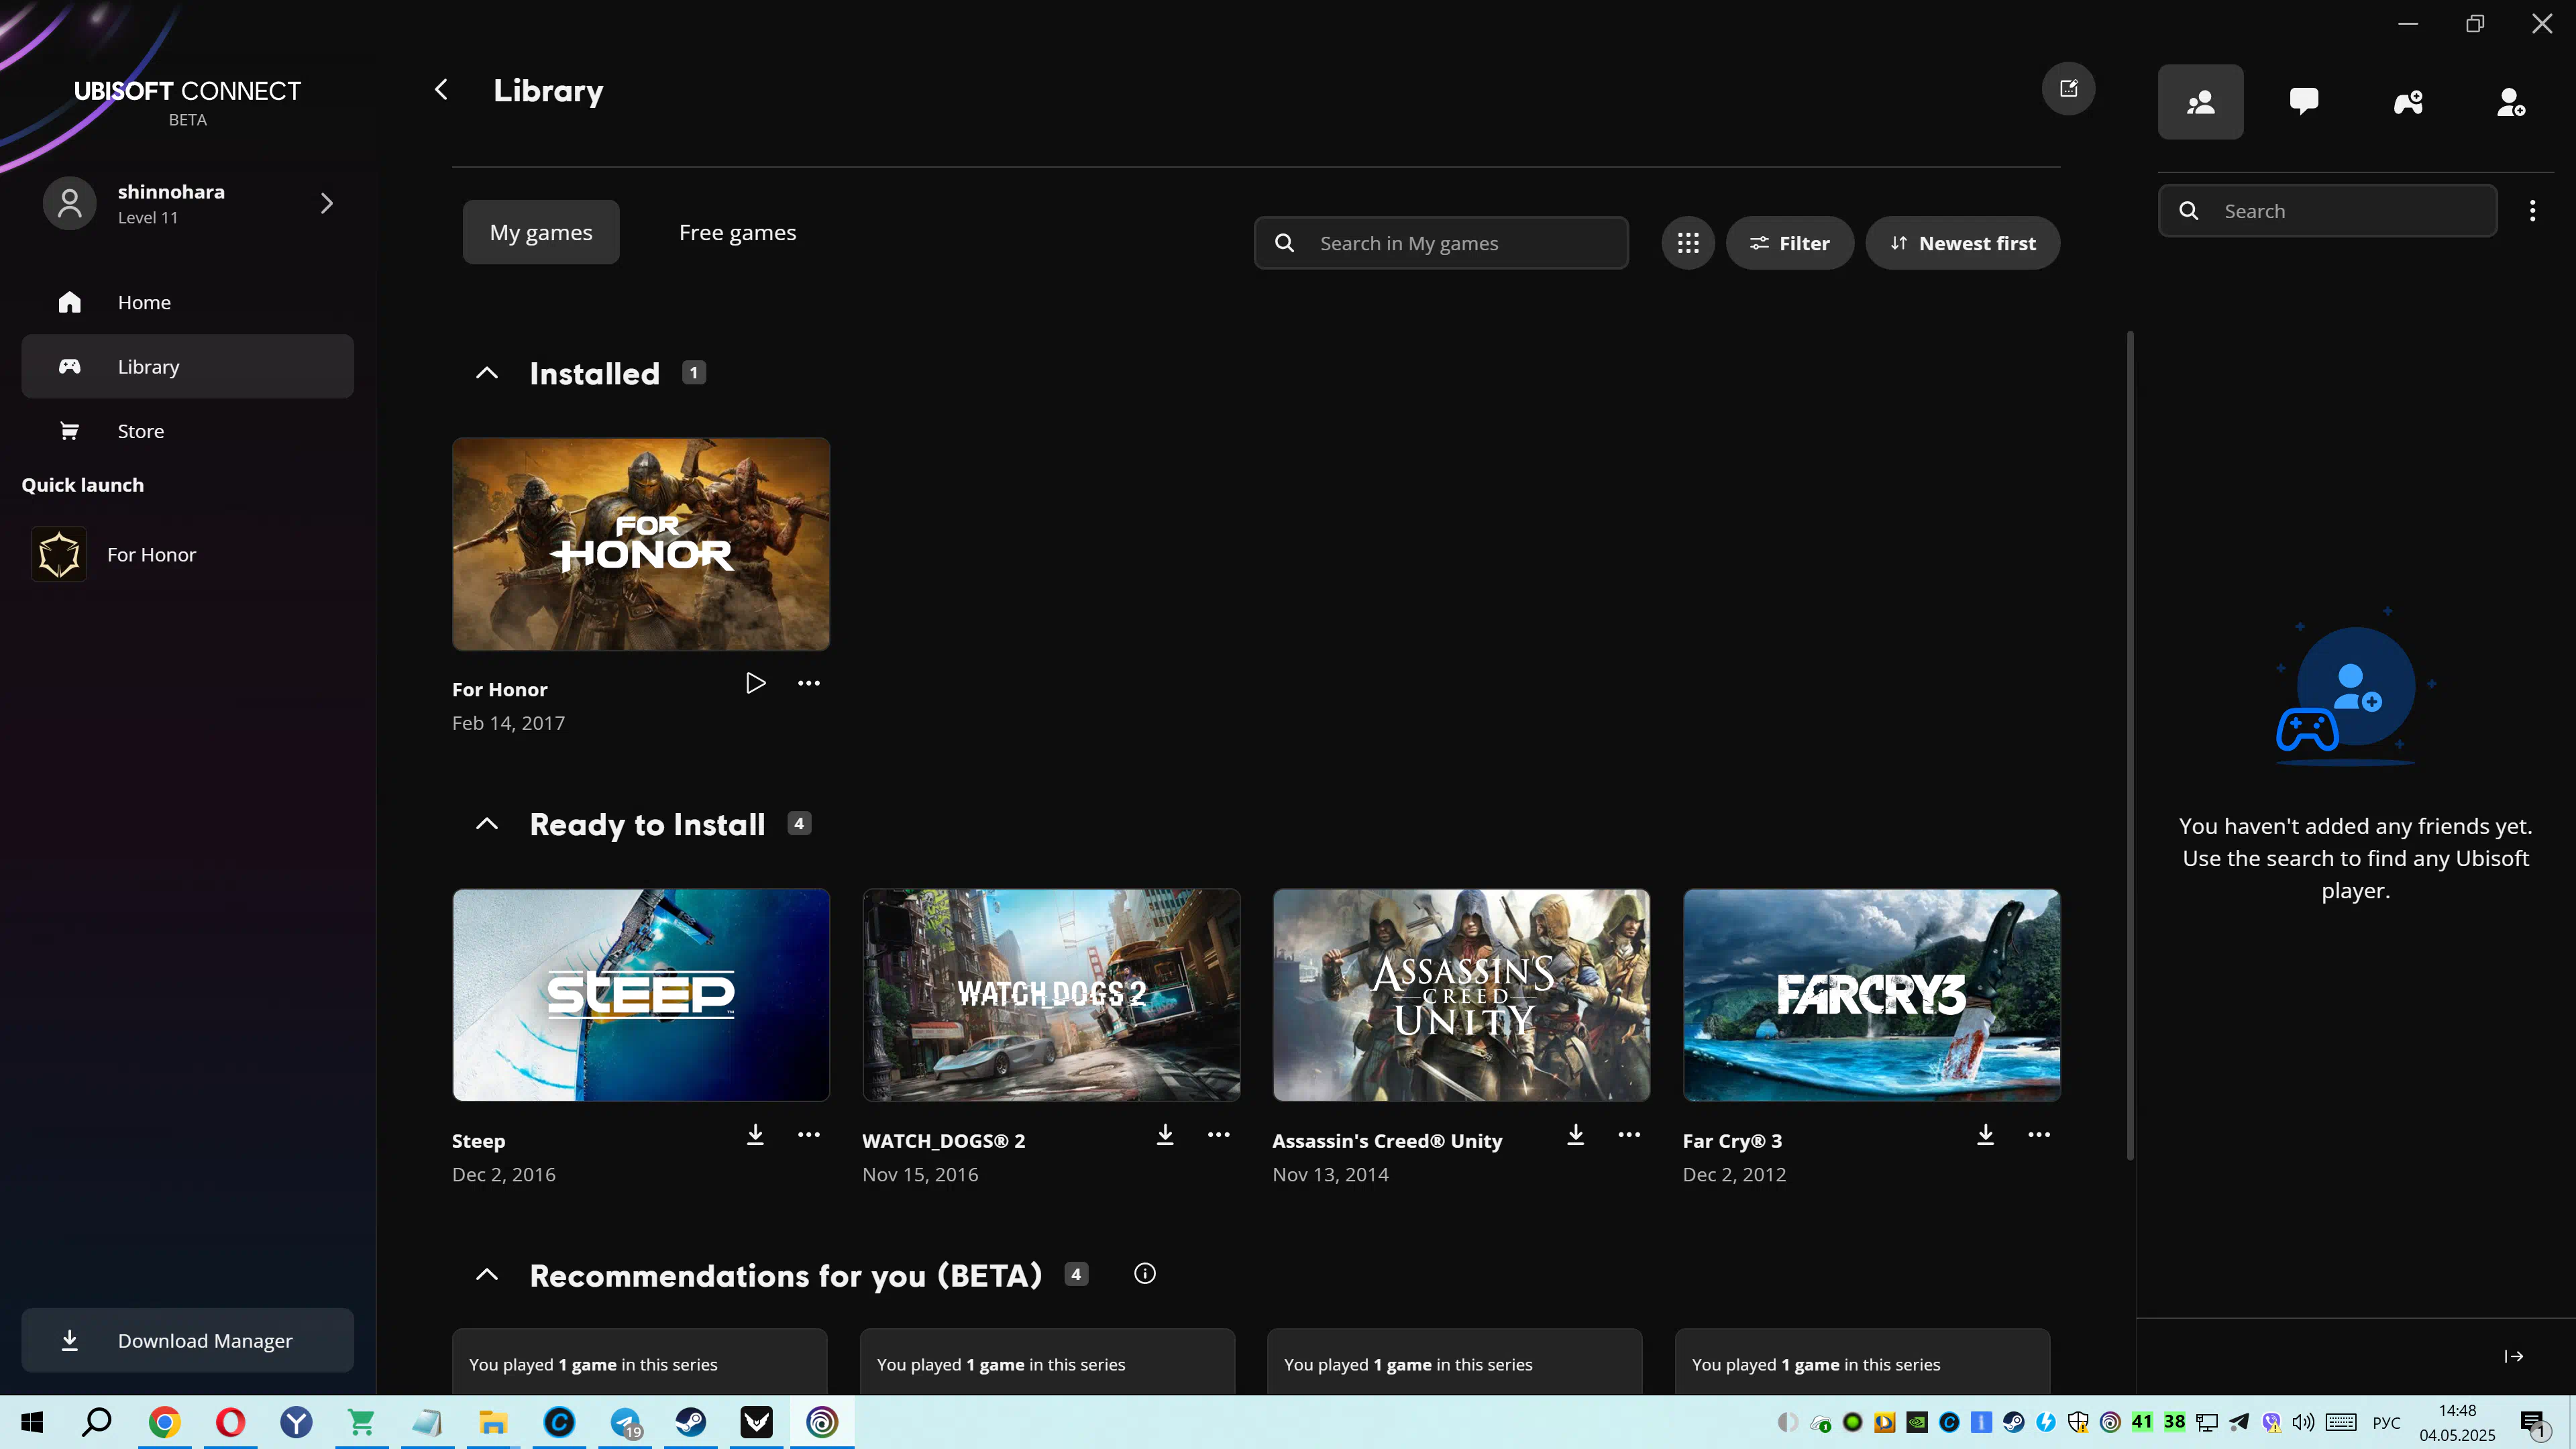The height and width of the screenshot is (1449, 2576).
Task: Open the Watch Dogs 2 cover thumbnail
Action: pos(1051,995)
